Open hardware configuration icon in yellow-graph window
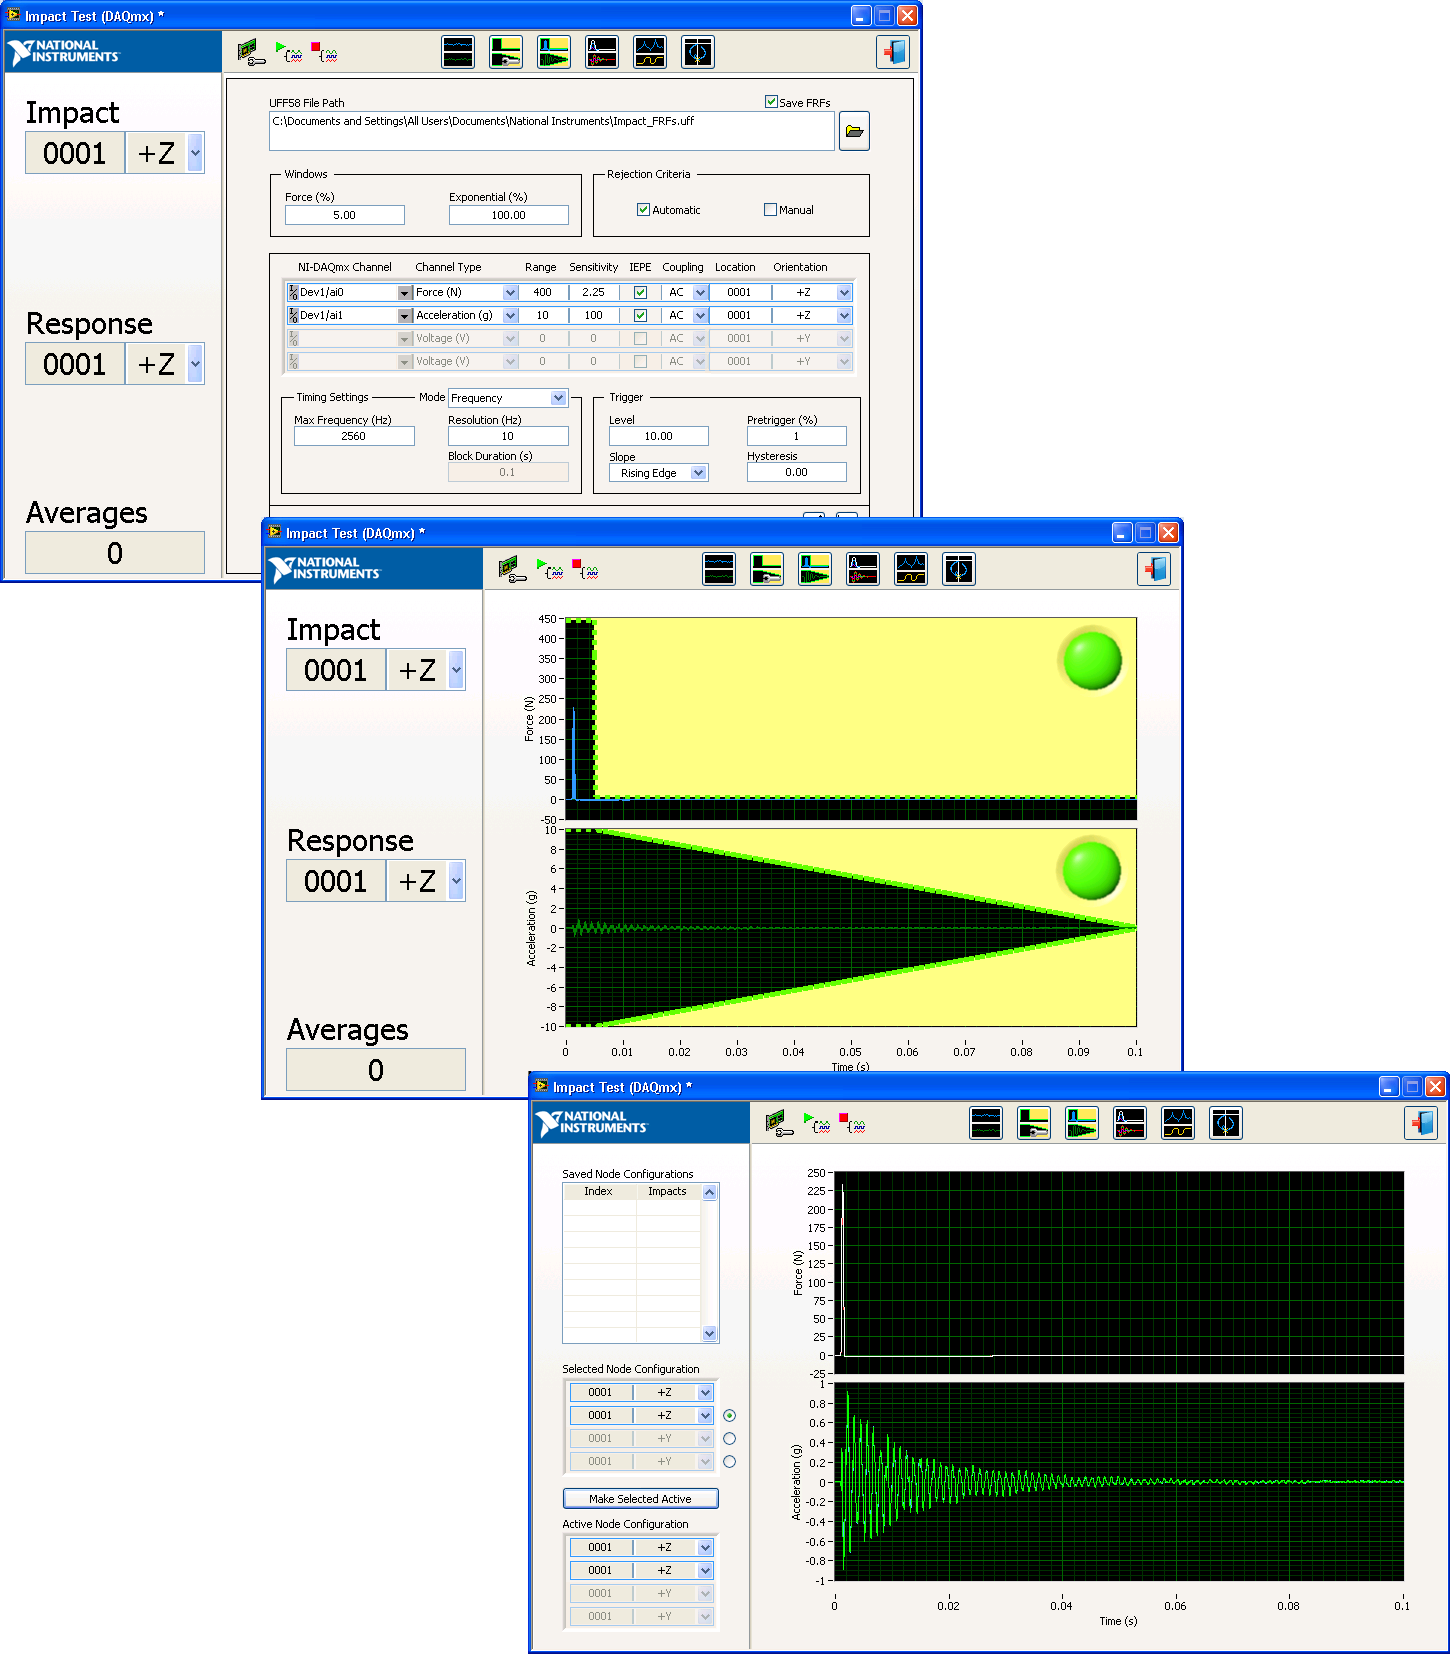 point(511,570)
